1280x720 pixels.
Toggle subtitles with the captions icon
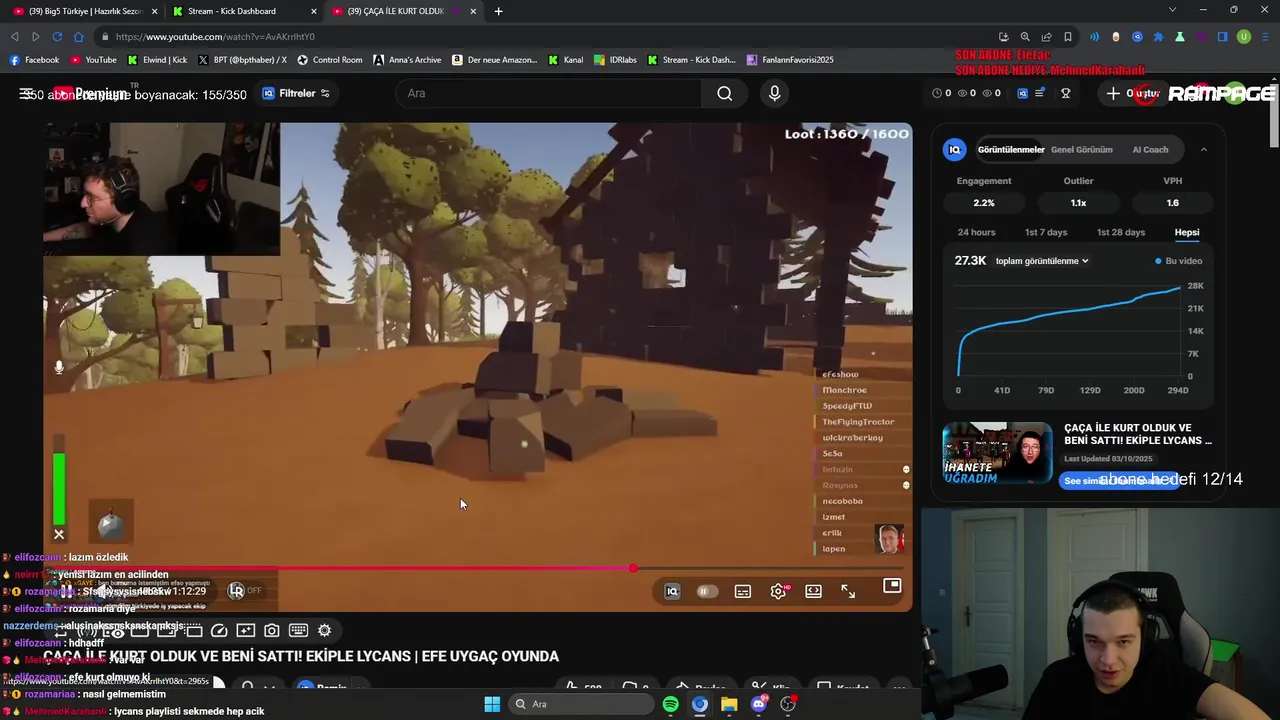pos(743,591)
